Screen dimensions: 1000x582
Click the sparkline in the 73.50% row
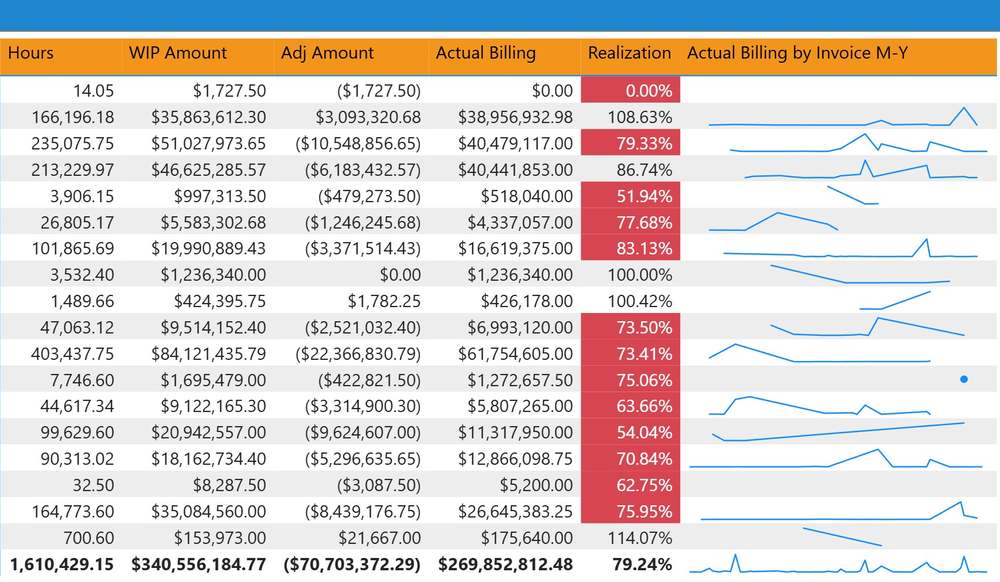click(867, 326)
